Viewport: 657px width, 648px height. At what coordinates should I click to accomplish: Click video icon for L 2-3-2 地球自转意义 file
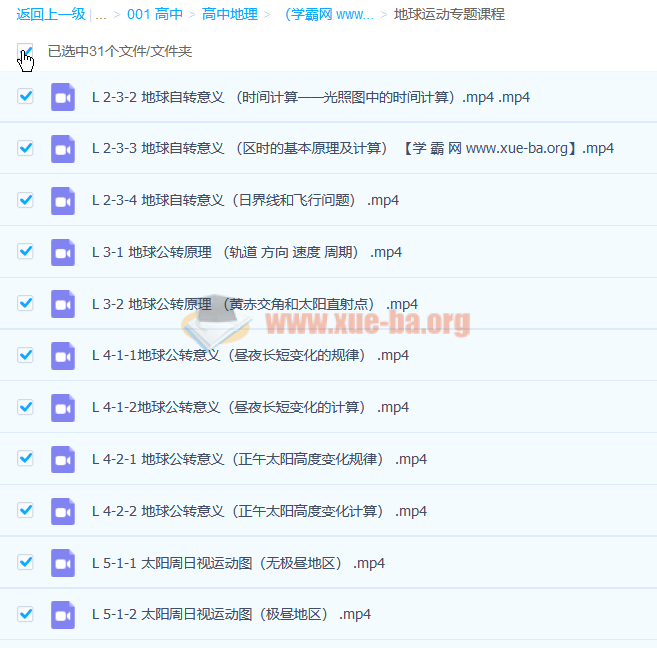[63, 97]
